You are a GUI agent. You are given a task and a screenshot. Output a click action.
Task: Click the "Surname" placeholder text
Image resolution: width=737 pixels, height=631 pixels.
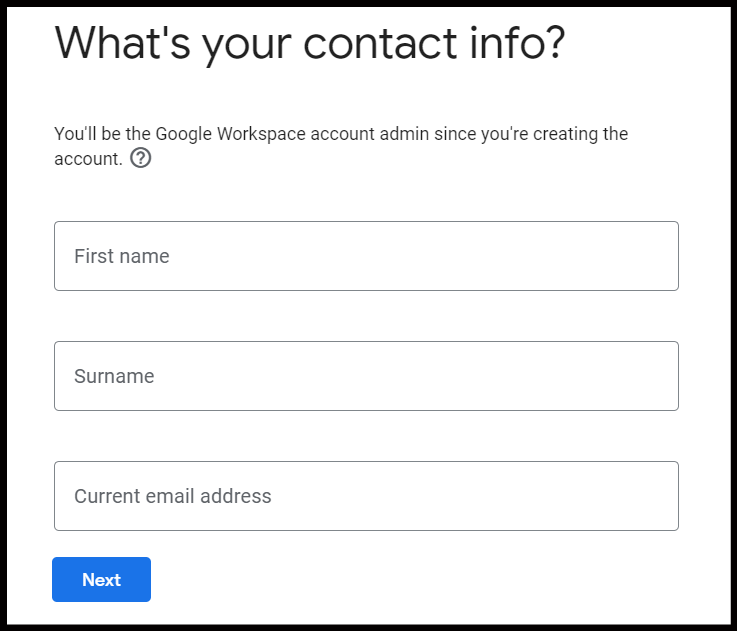pyautogui.click(x=114, y=376)
